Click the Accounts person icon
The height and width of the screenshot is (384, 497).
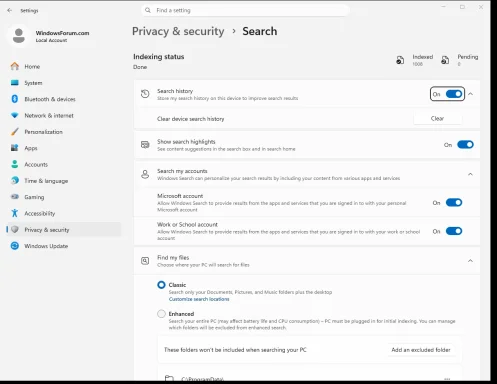tap(15, 164)
